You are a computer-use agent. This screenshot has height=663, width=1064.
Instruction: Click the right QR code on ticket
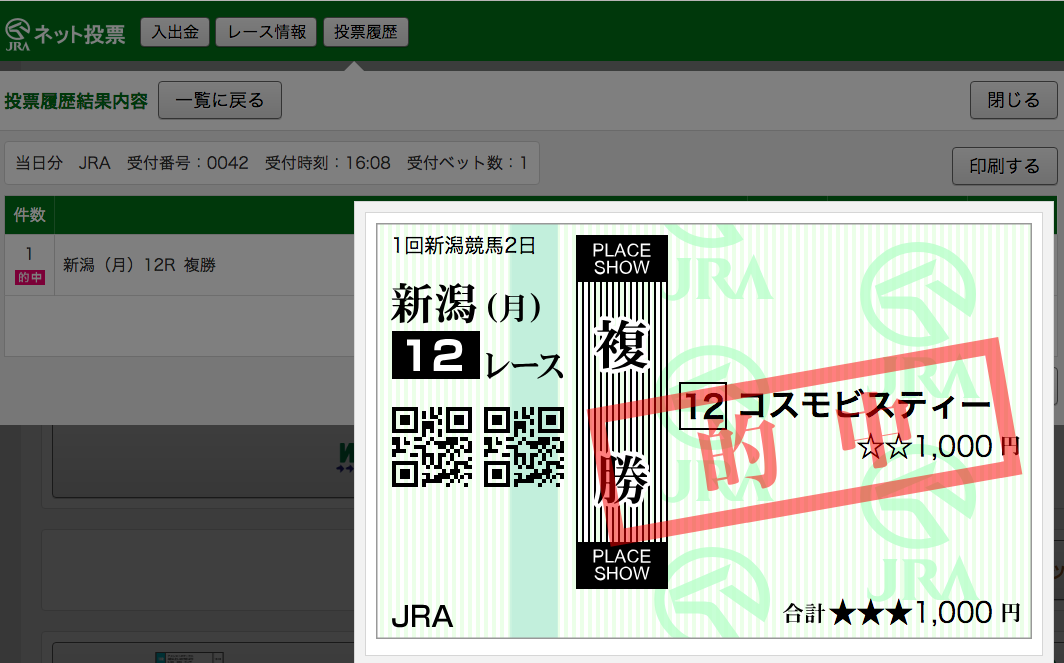pos(524,447)
